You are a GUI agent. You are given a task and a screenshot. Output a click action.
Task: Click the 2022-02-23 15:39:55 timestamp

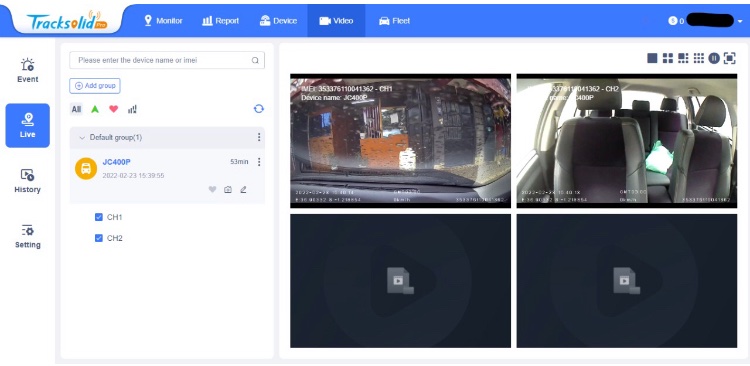[x=133, y=176]
